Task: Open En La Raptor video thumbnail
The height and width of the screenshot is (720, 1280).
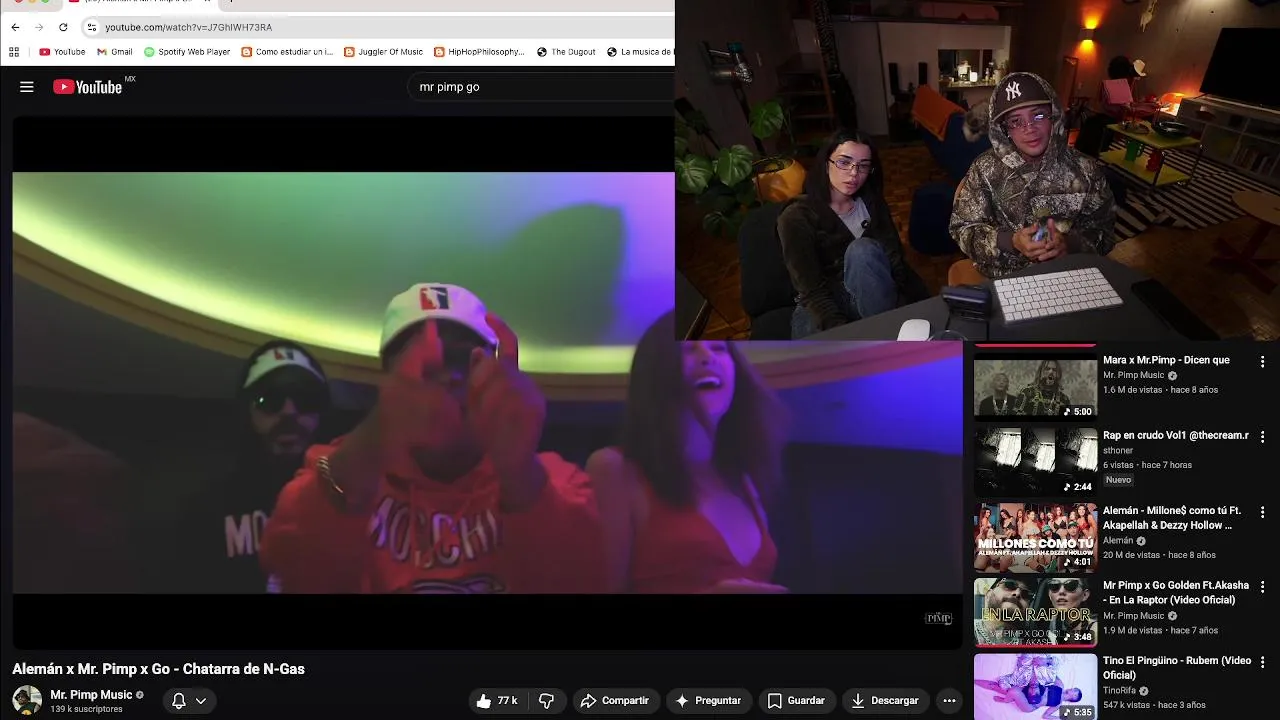Action: tap(1035, 611)
